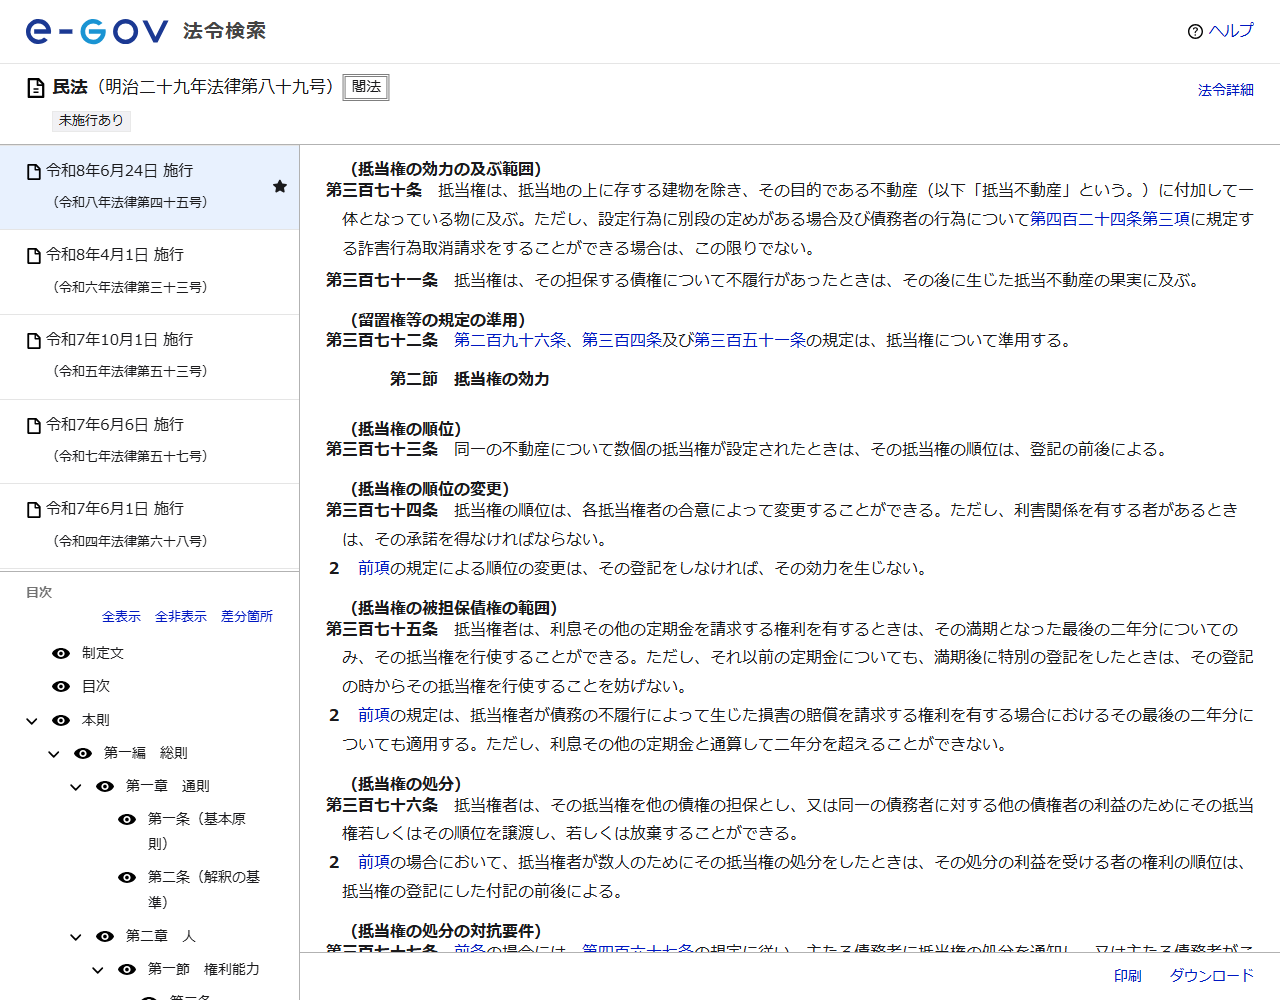Select the 令和8年4月1日 施行 version
This screenshot has width=1280, height=1000.
point(149,272)
